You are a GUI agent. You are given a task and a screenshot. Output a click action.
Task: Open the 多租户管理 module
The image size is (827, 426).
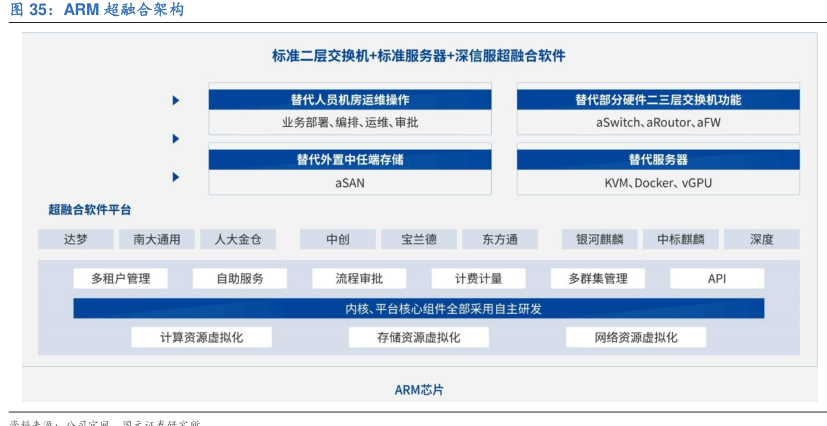tap(120, 279)
